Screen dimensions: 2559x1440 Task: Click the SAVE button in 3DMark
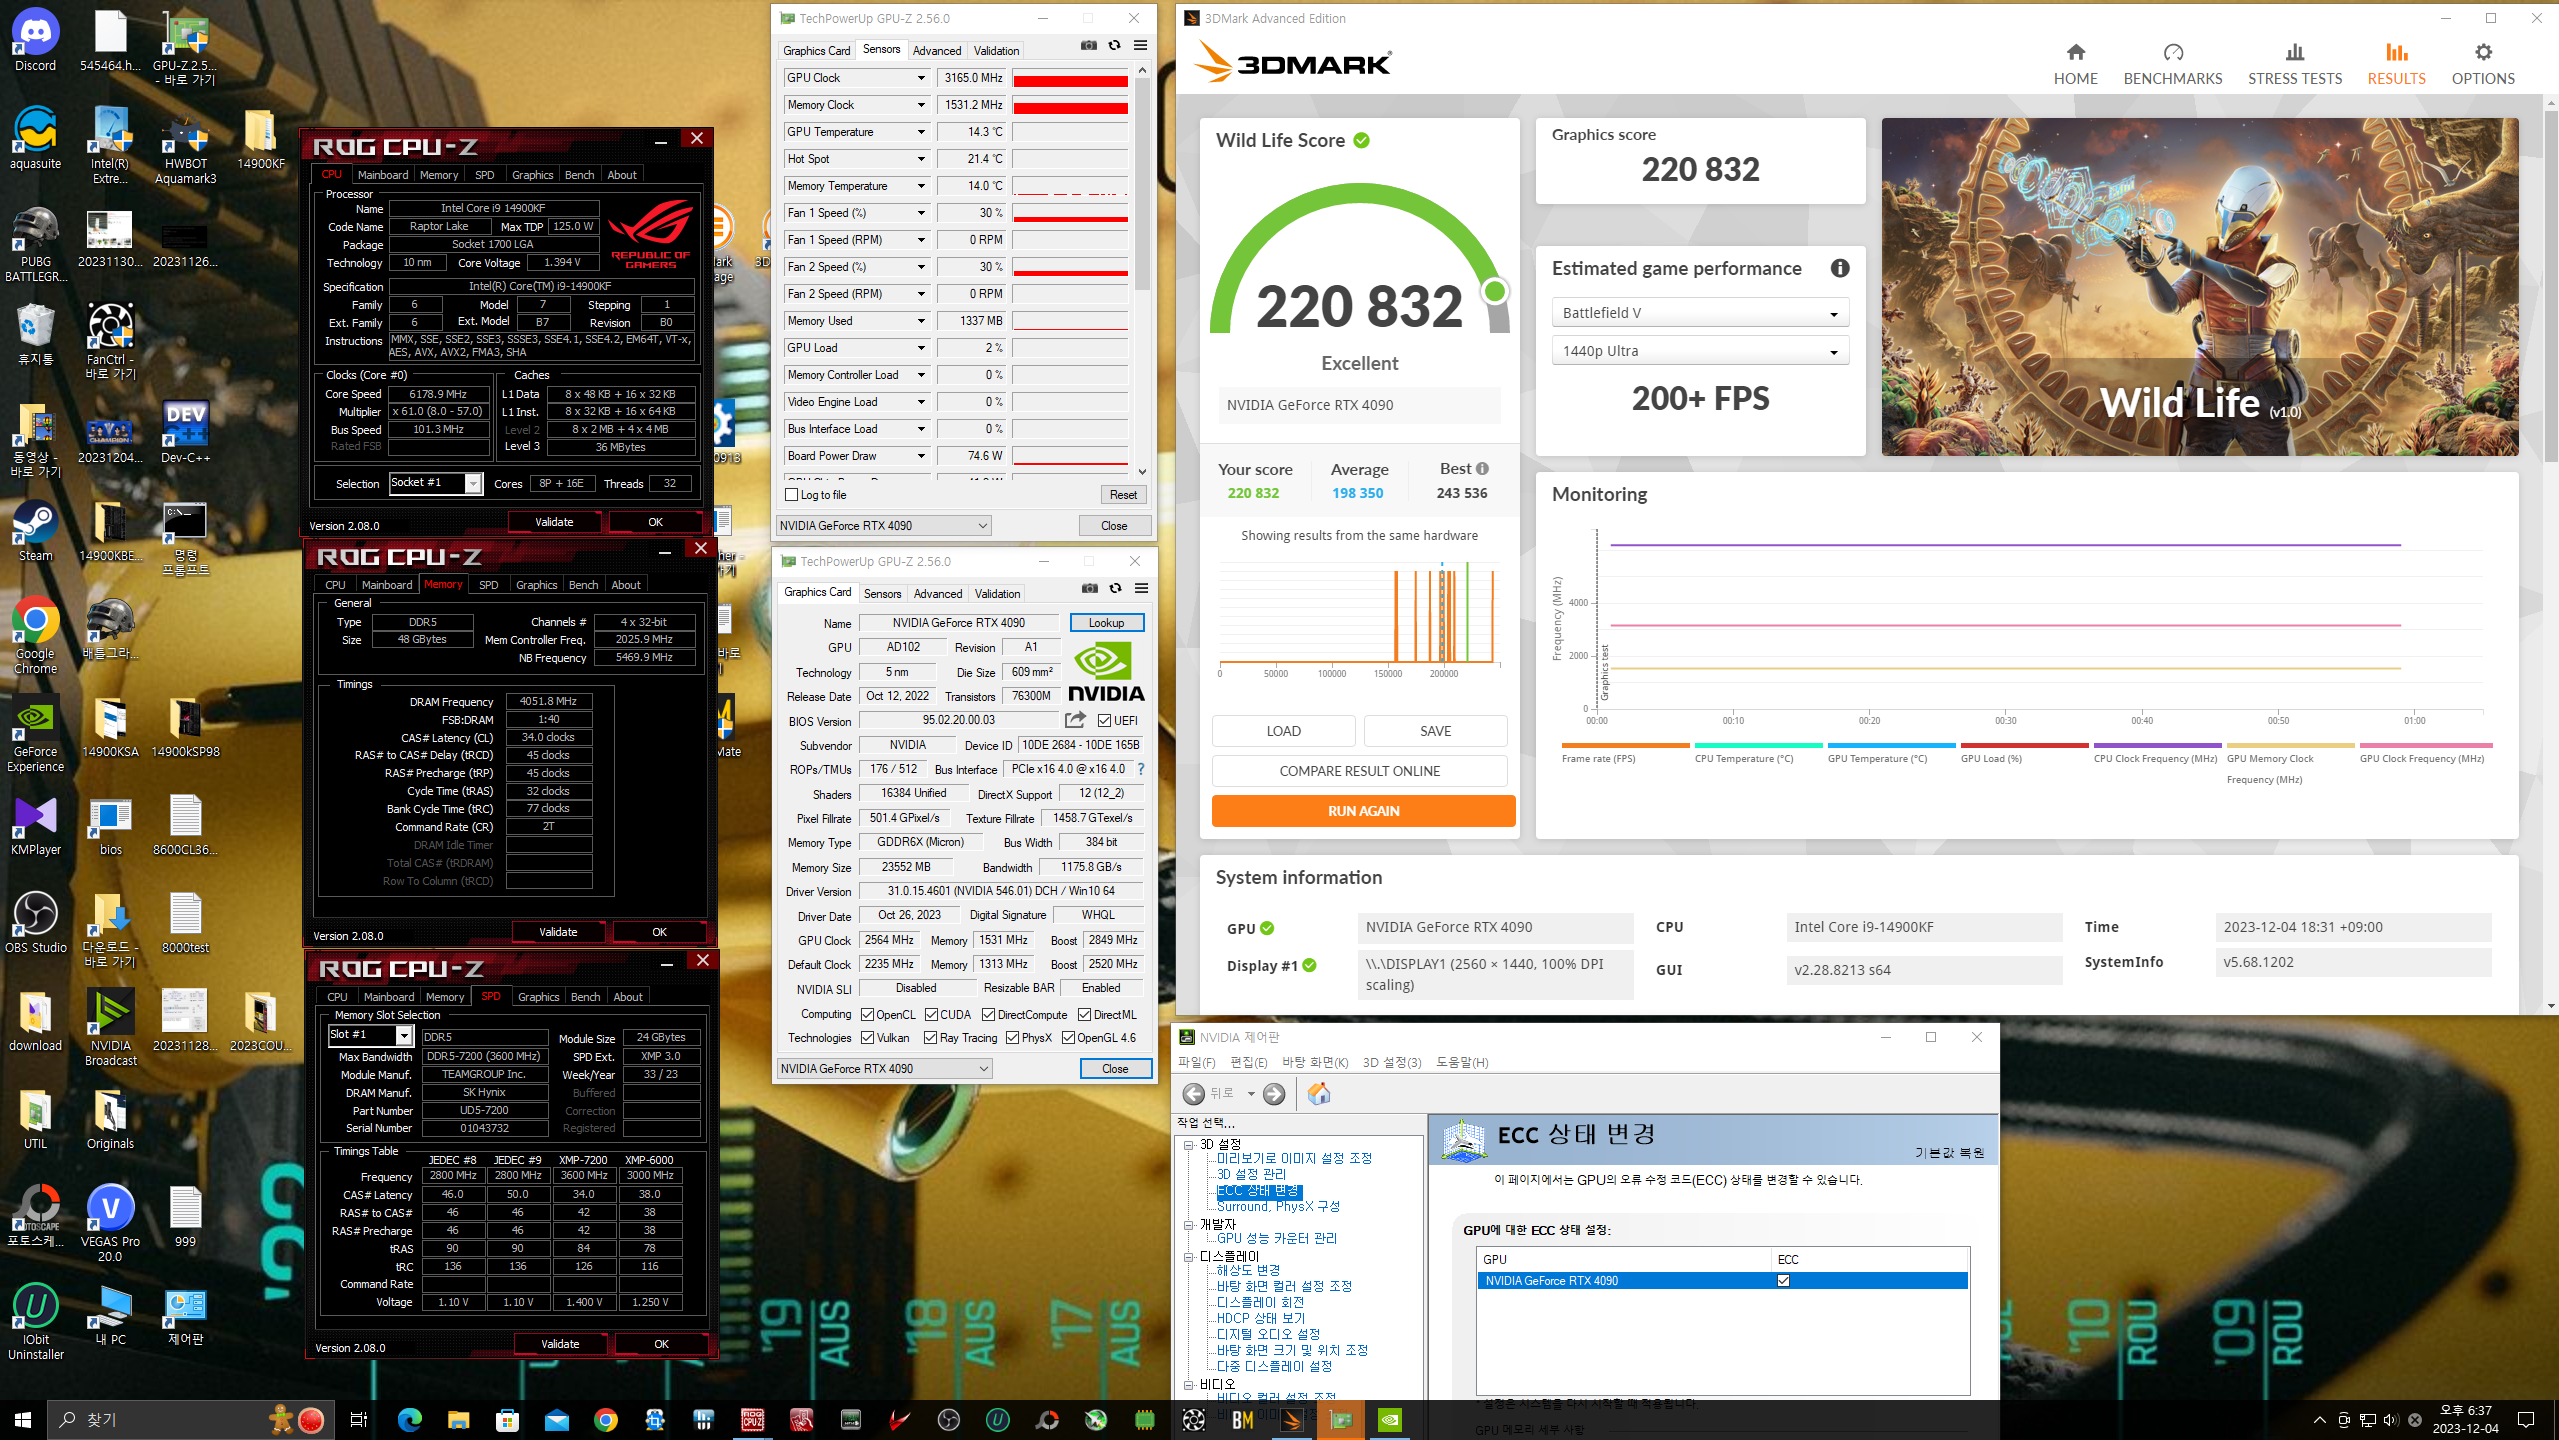(1435, 731)
